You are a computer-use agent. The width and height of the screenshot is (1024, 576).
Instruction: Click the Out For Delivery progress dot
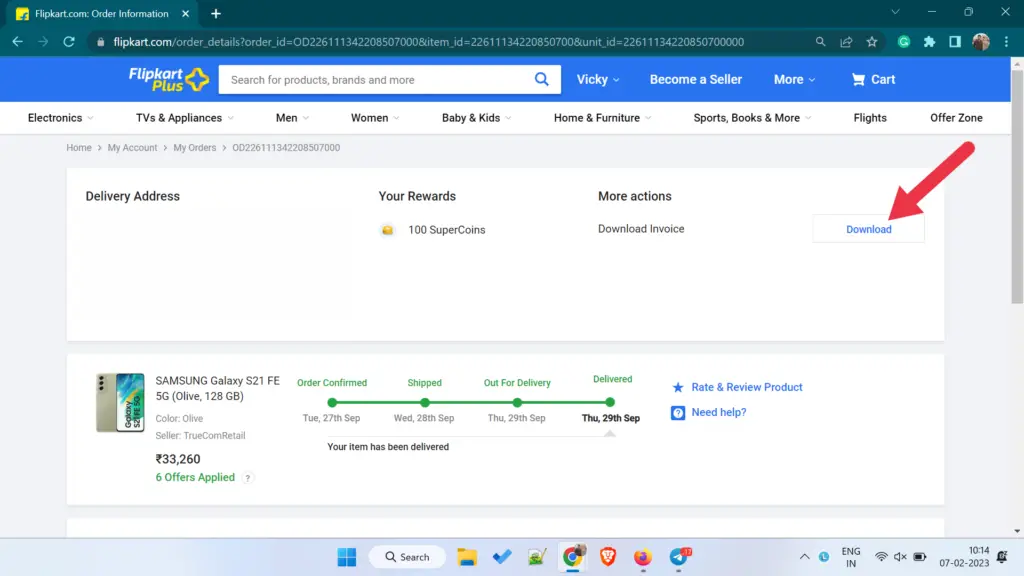pos(517,402)
